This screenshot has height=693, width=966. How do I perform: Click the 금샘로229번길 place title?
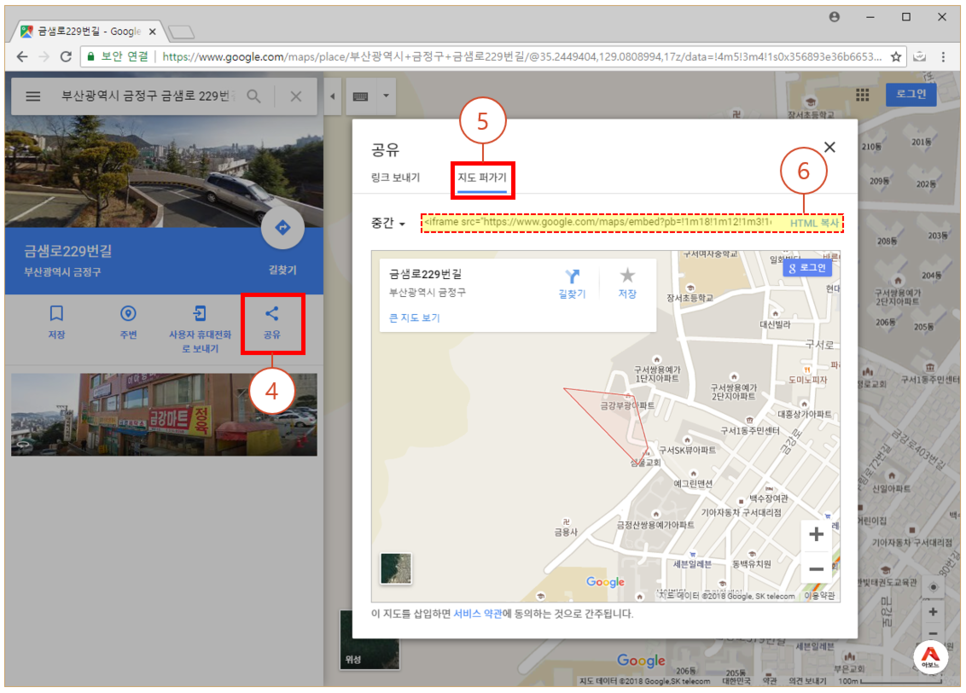[x=68, y=251]
